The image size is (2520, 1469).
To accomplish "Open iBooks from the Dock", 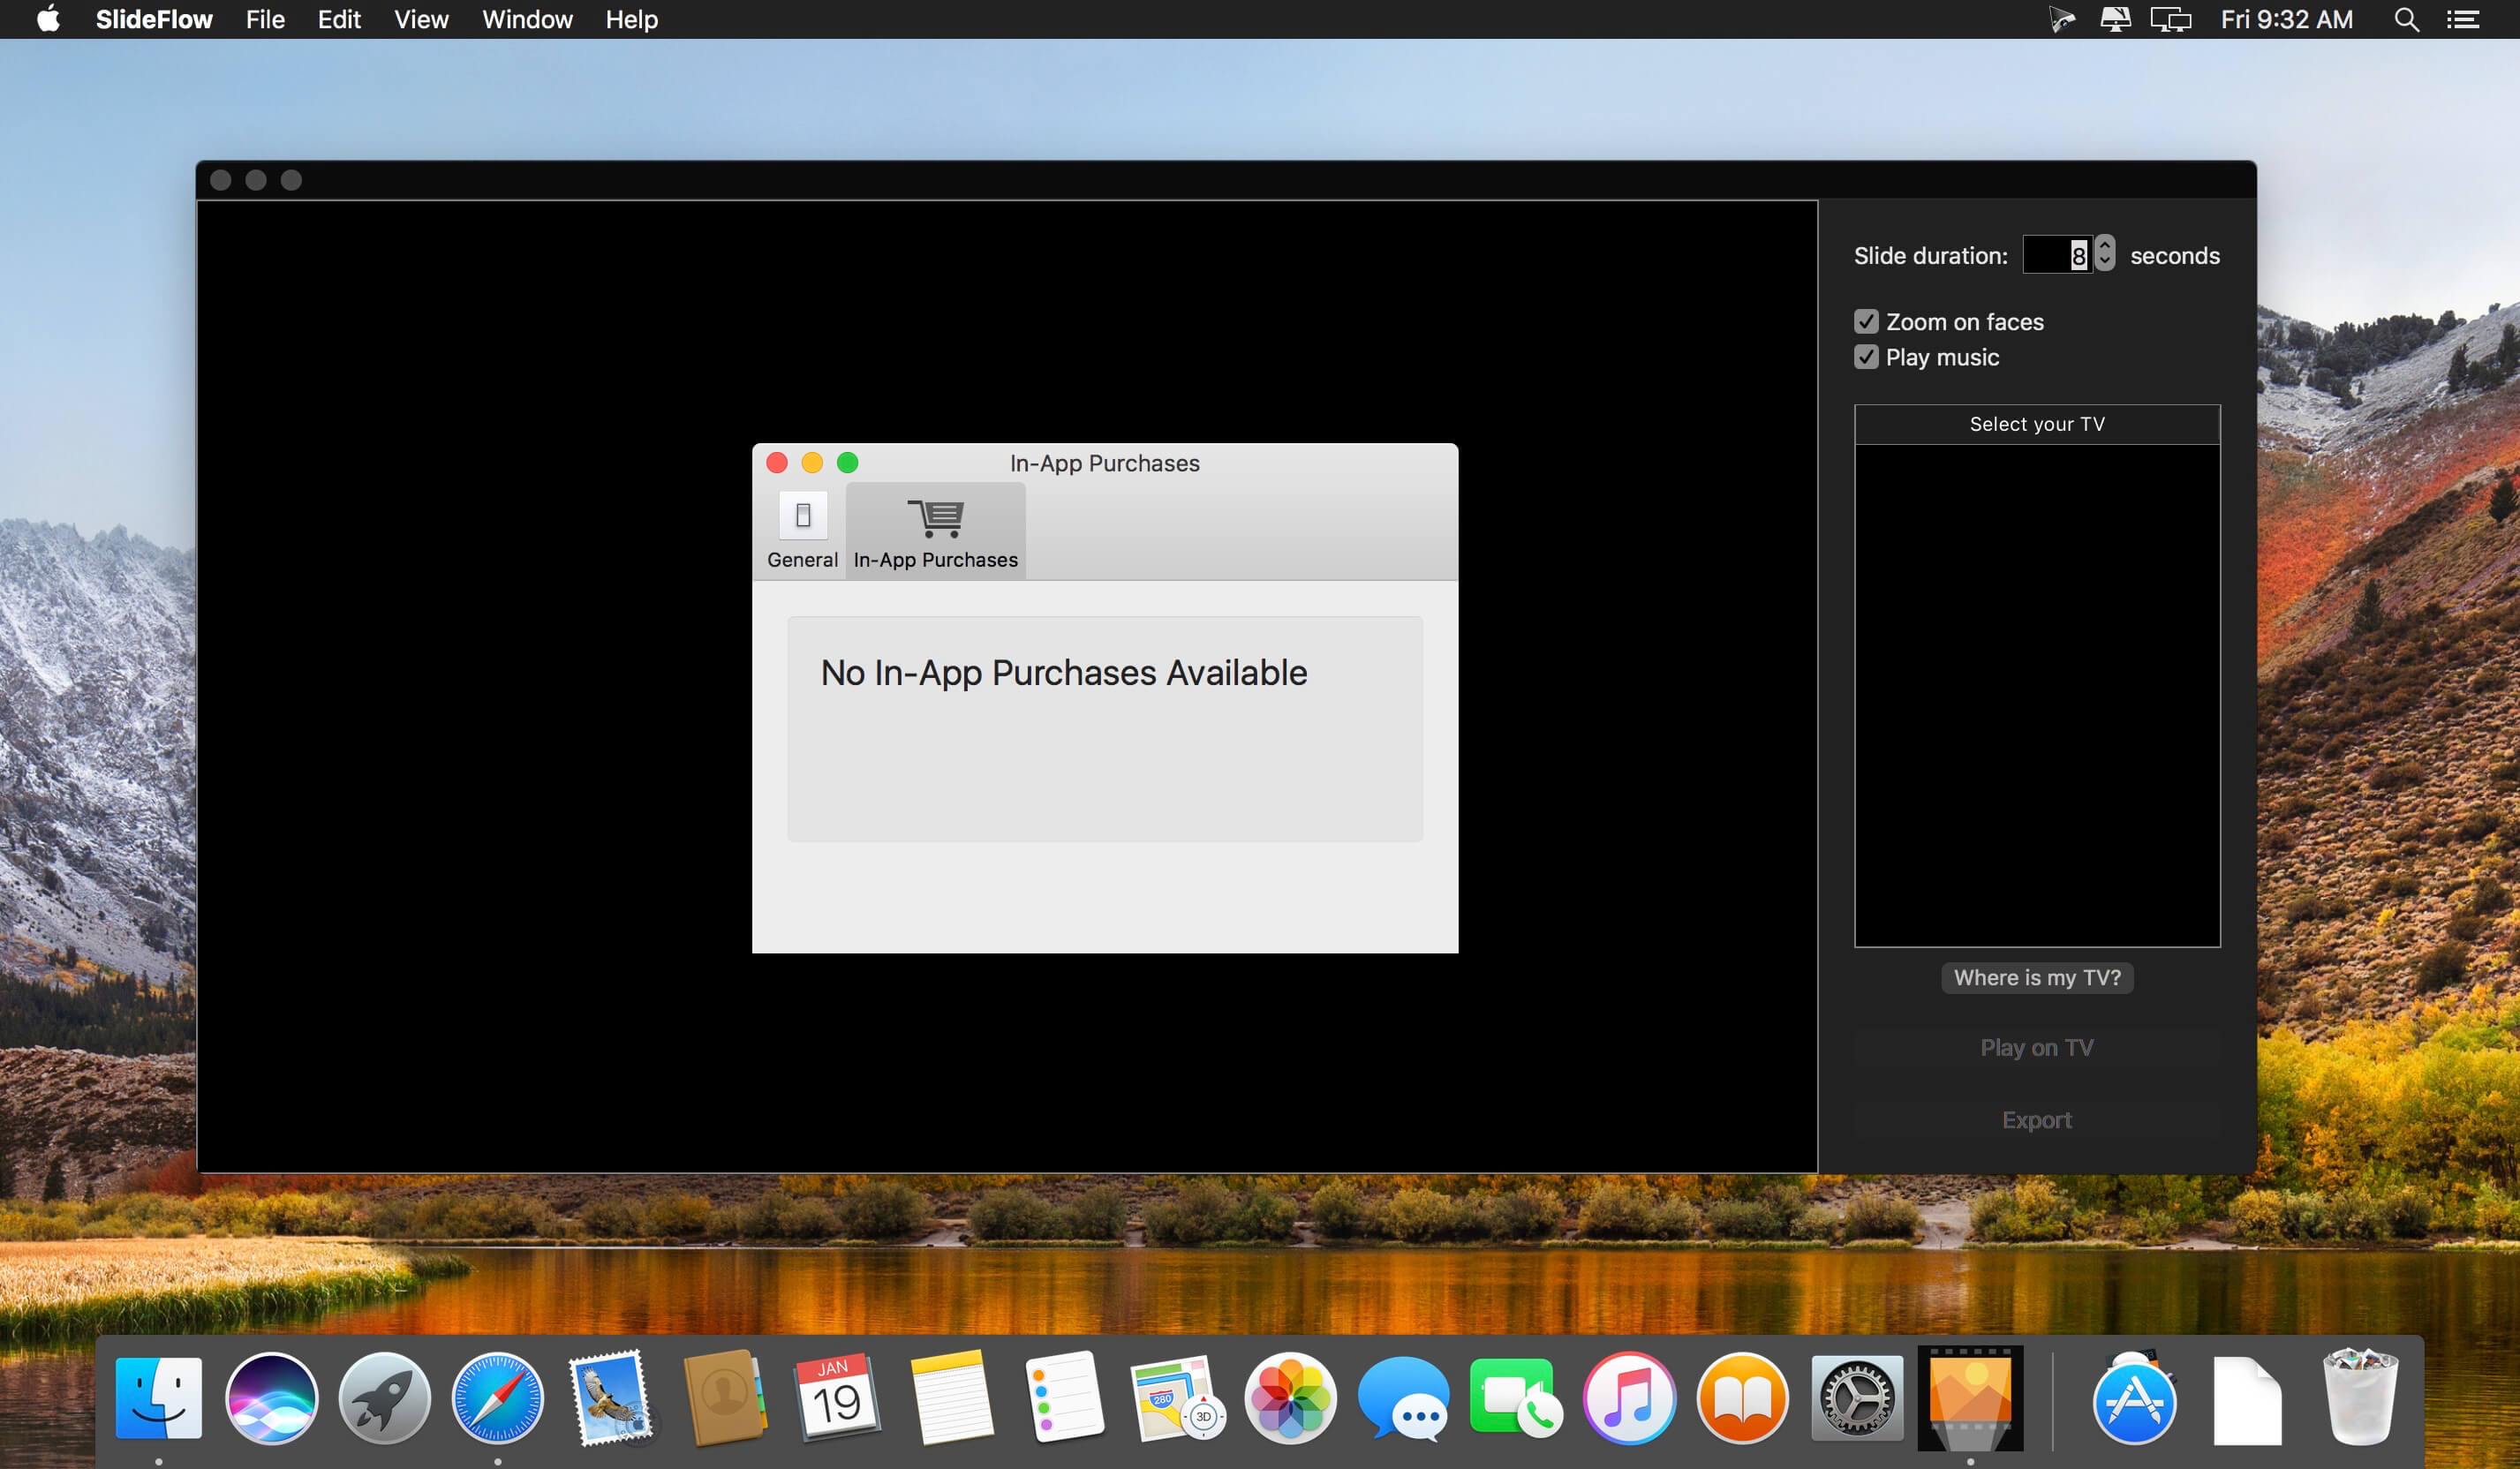I will tap(1742, 1398).
